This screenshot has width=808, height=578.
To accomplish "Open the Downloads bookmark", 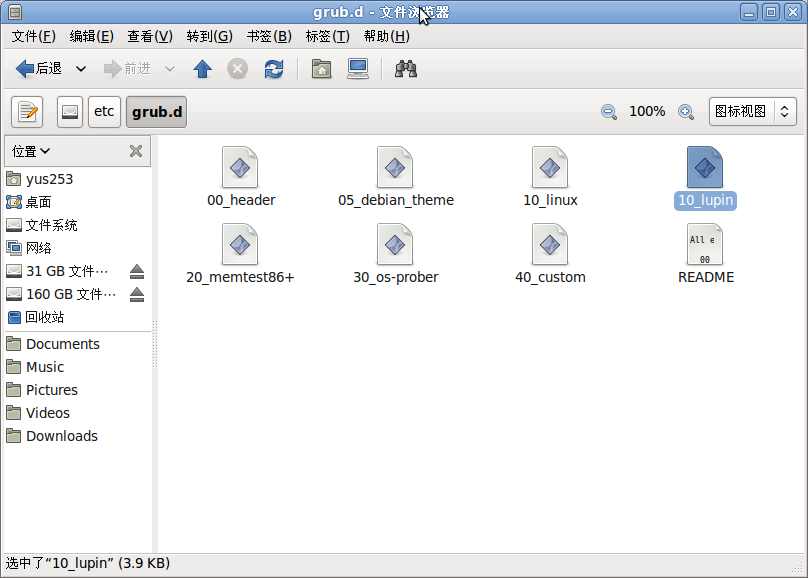I will coord(77,436).
